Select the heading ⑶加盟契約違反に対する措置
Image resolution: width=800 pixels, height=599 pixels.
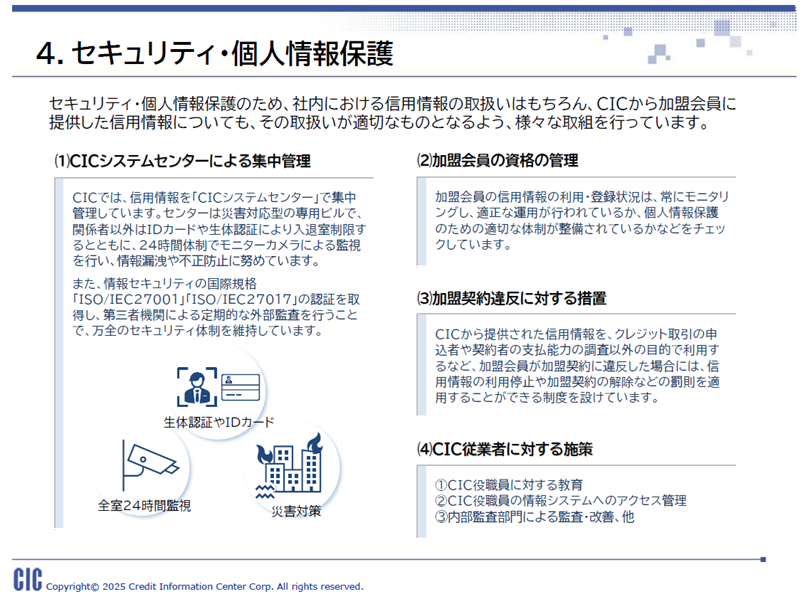click(x=511, y=298)
